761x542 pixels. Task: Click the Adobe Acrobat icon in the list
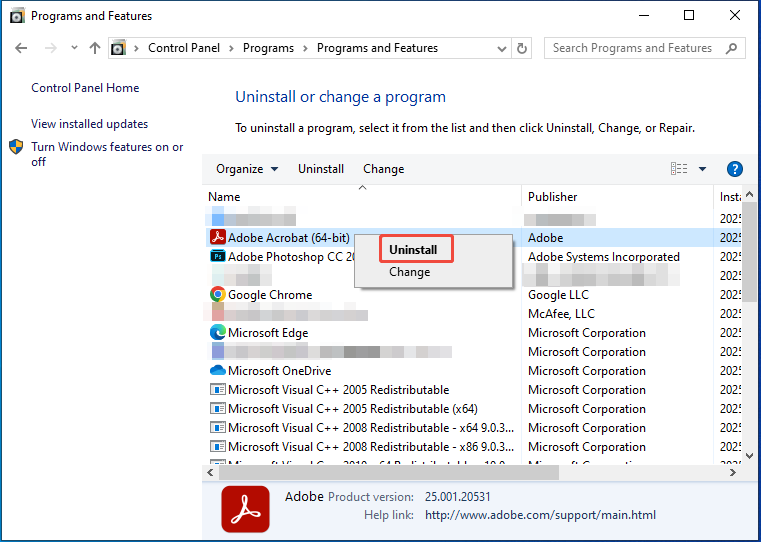(x=217, y=237)
